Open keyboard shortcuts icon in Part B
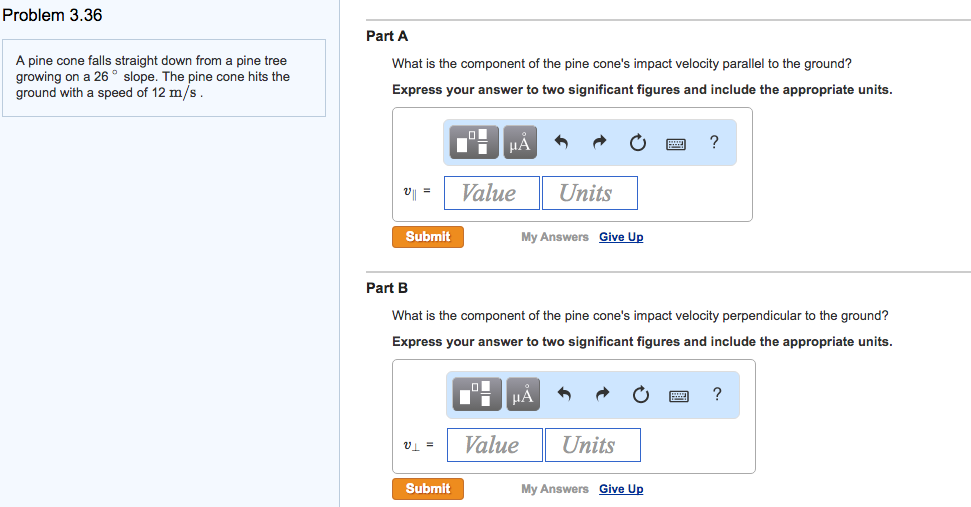The image size is (971, 507). pyautogui.click(x=679, y=395)
